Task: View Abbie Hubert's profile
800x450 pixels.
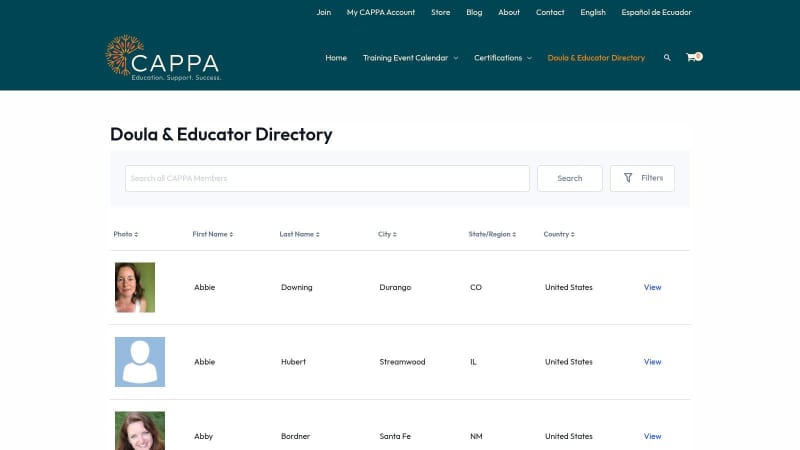Action: pyautogui.click(x=652, y=362)
